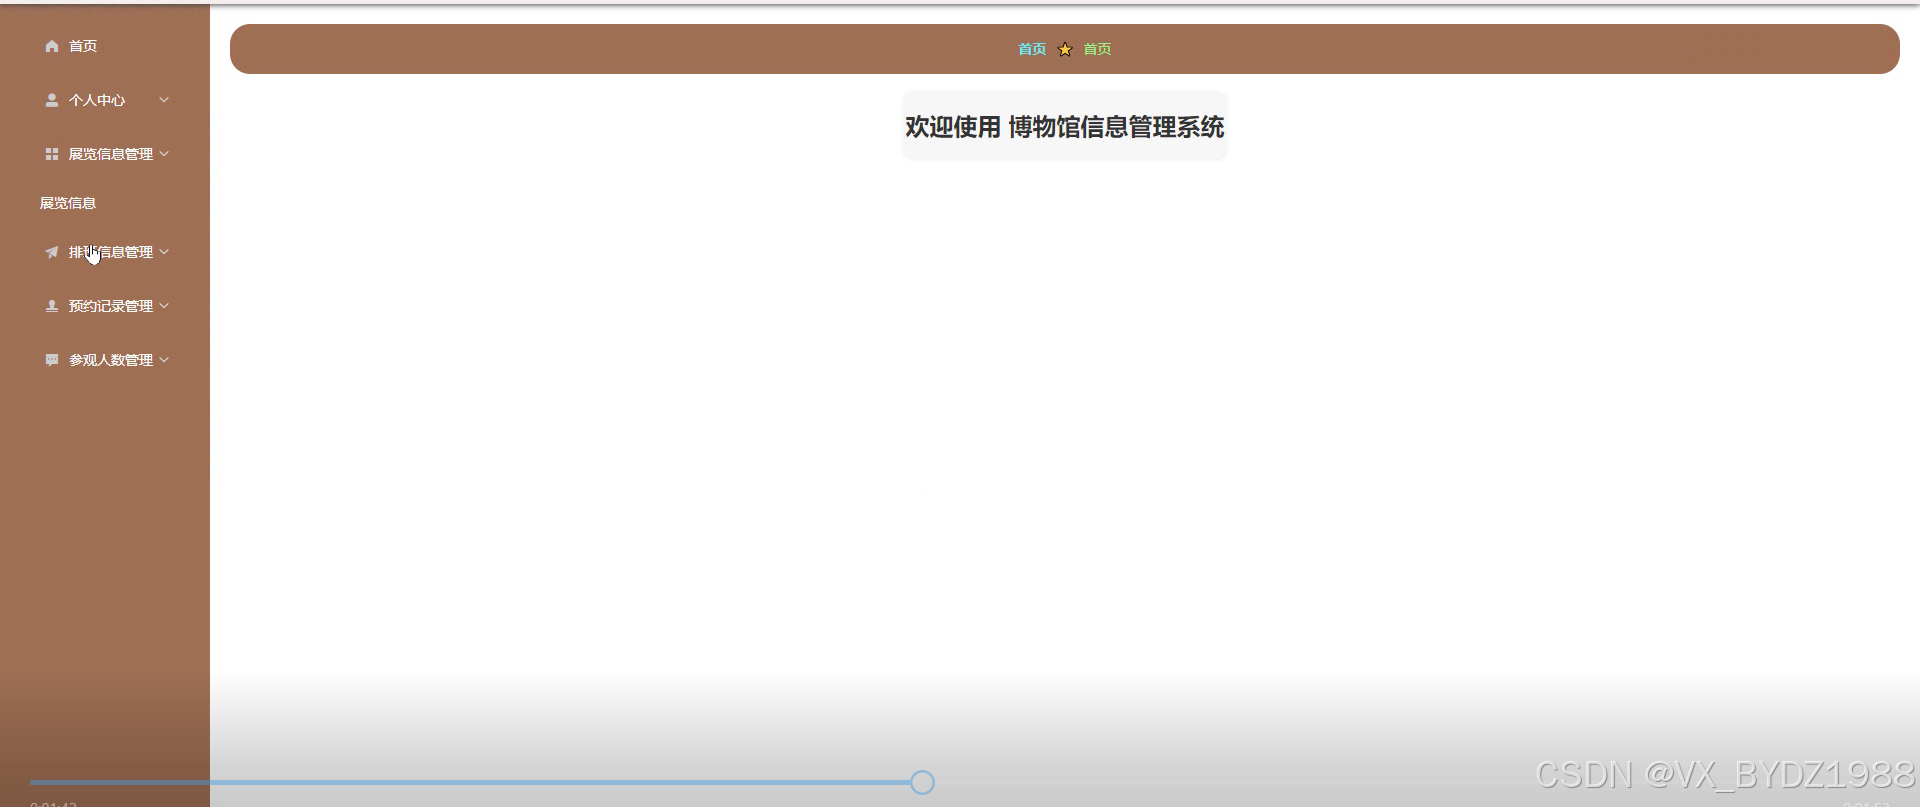Expand the 参观人数管理 chevron

pyautogui.click(x=164, y=360)
